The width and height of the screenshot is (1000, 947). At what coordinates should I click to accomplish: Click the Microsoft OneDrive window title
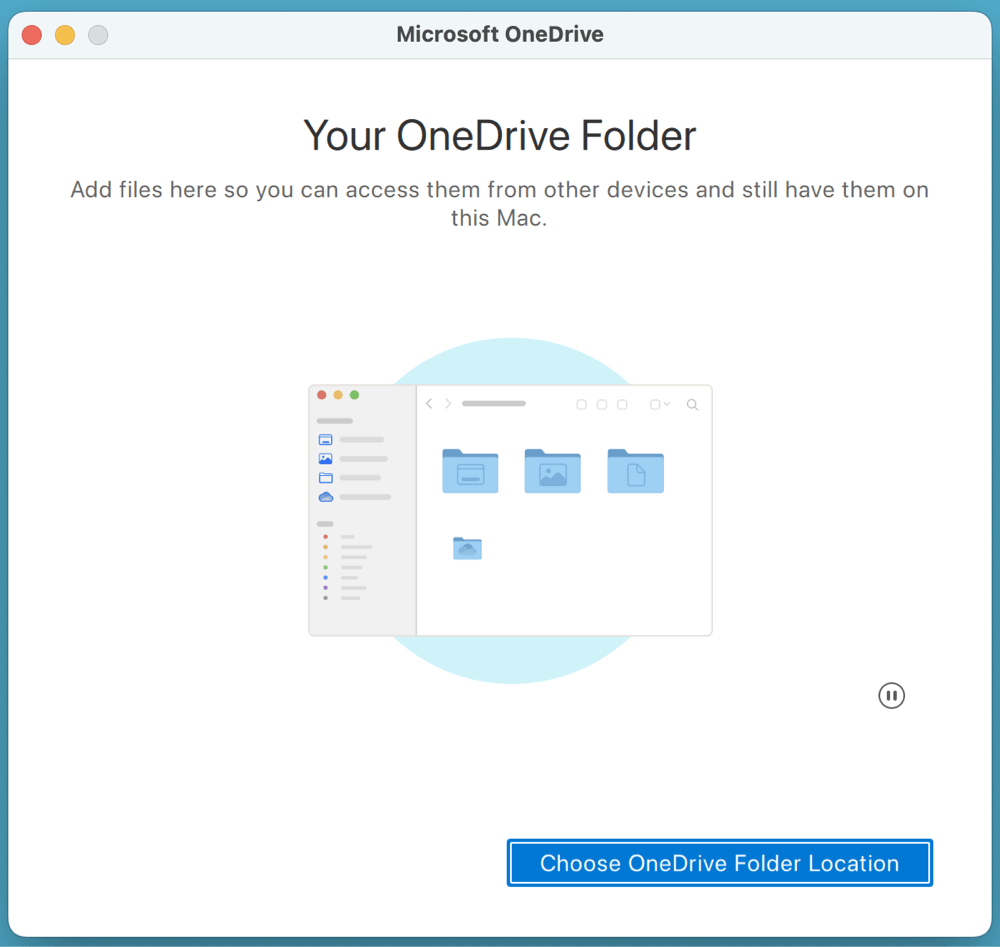pyautogui.click(x=499, y=35)
